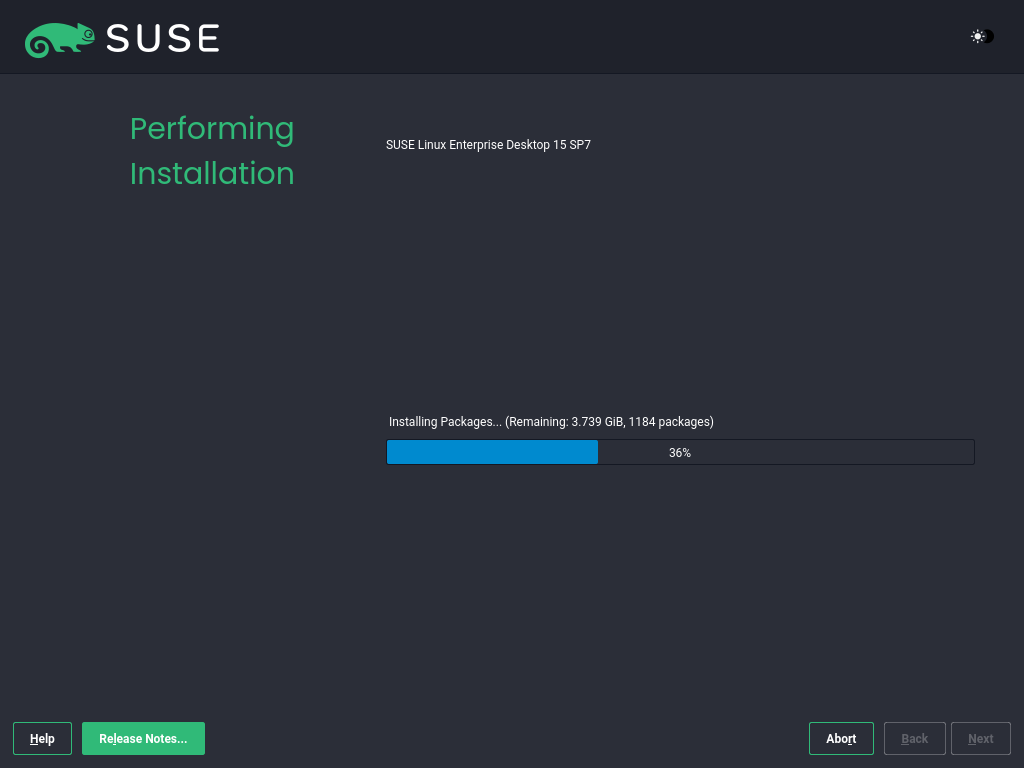
Task: Click the word 'Installation' in the heading
Action: pyautogui.click(x=212, y=174)
